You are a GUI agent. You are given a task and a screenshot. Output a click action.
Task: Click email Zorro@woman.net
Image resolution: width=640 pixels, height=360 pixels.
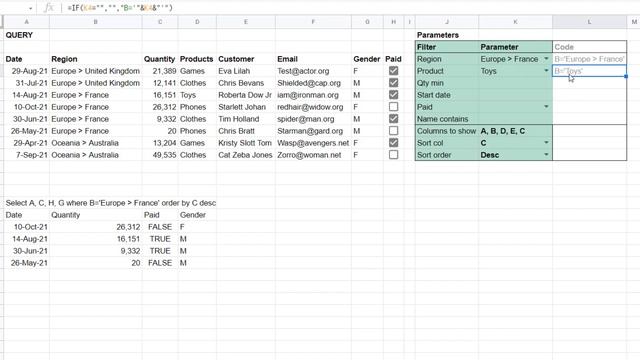(x=309, y=155)
